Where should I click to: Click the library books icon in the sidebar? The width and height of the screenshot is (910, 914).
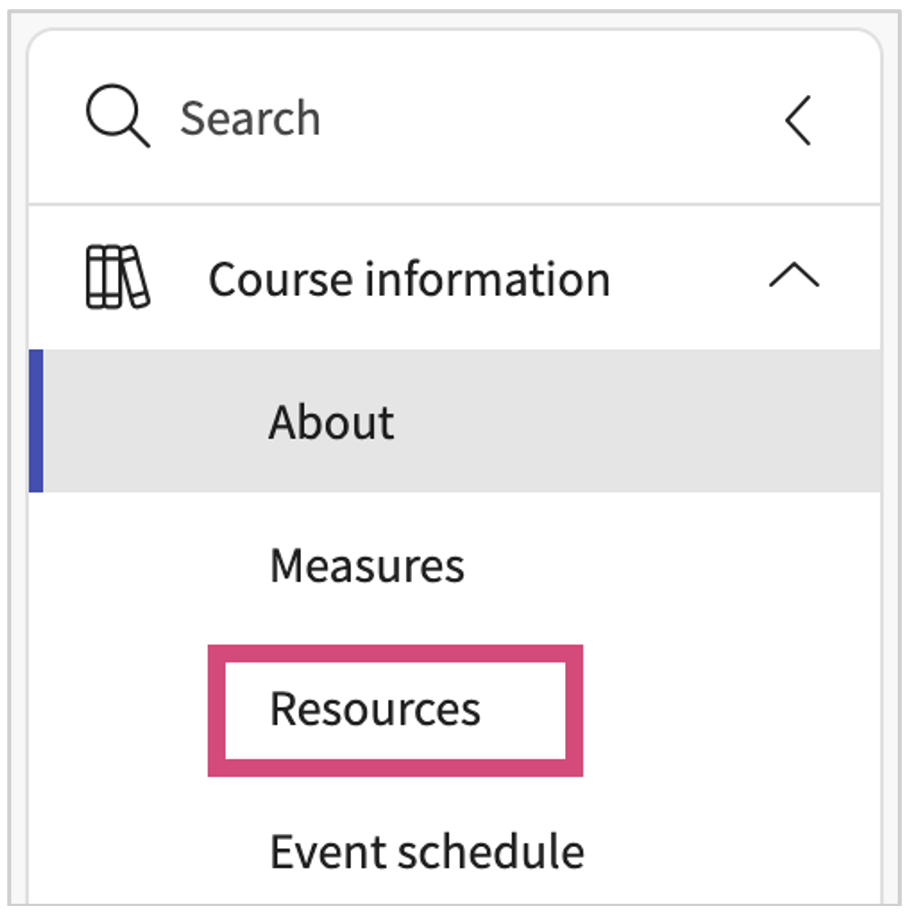pos(117,277)
